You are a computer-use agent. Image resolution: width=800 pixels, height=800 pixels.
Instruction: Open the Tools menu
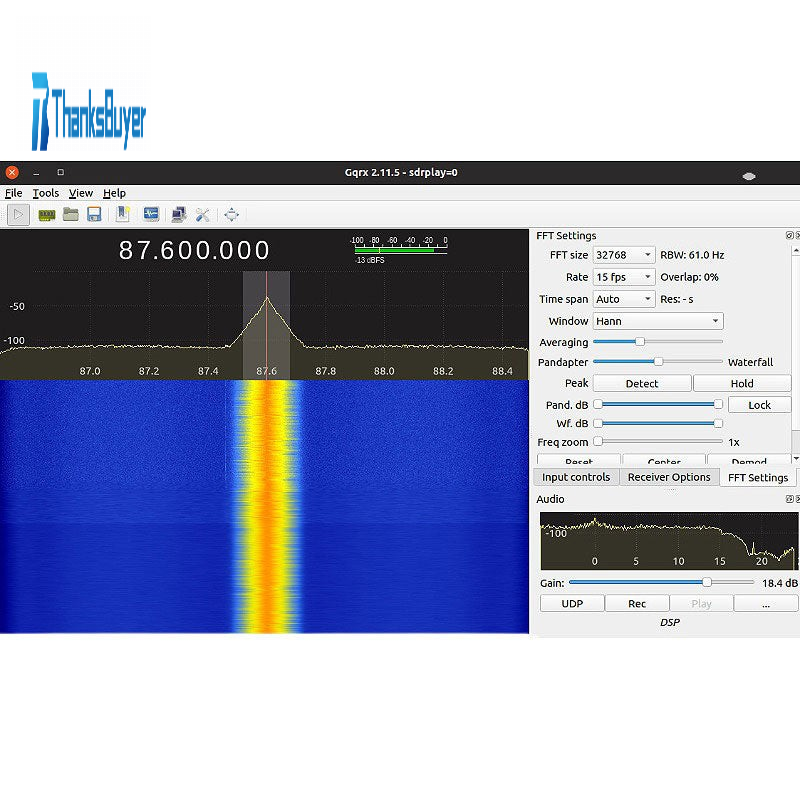coord(45,193)
